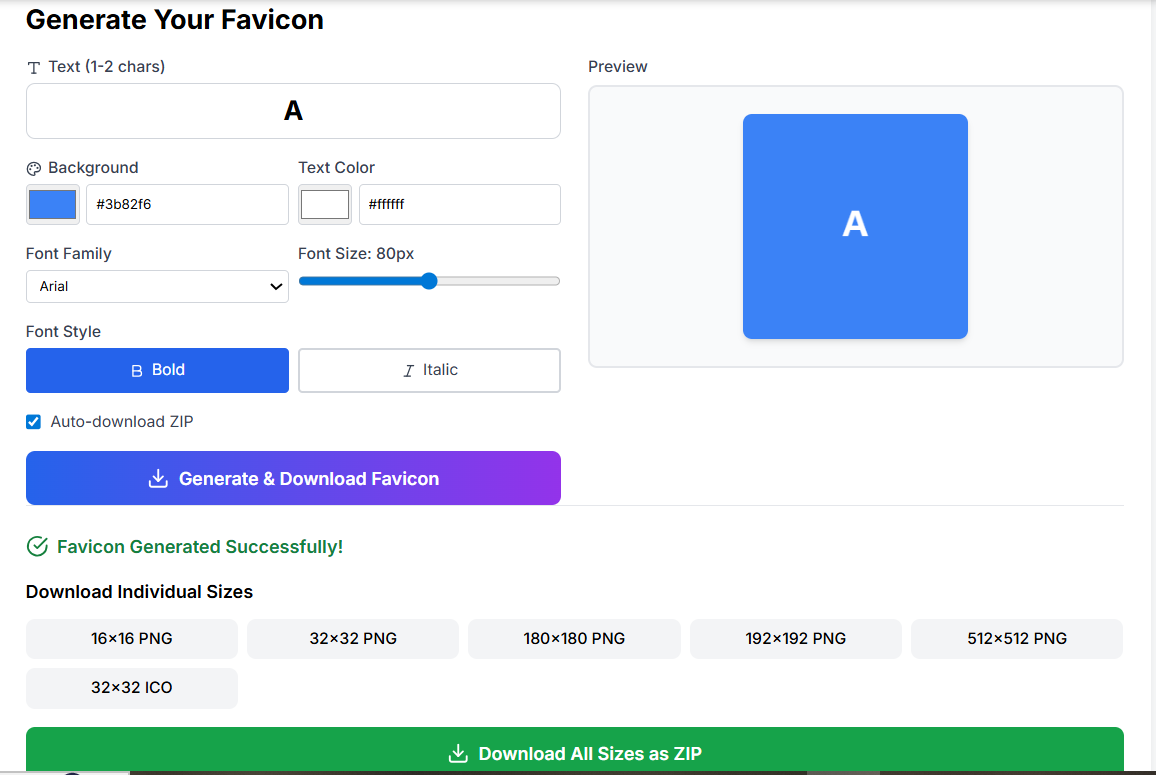Open the blue background color picker swatch
The height and width of the screenshot is (775, 1156).
(x=52, y=204)
